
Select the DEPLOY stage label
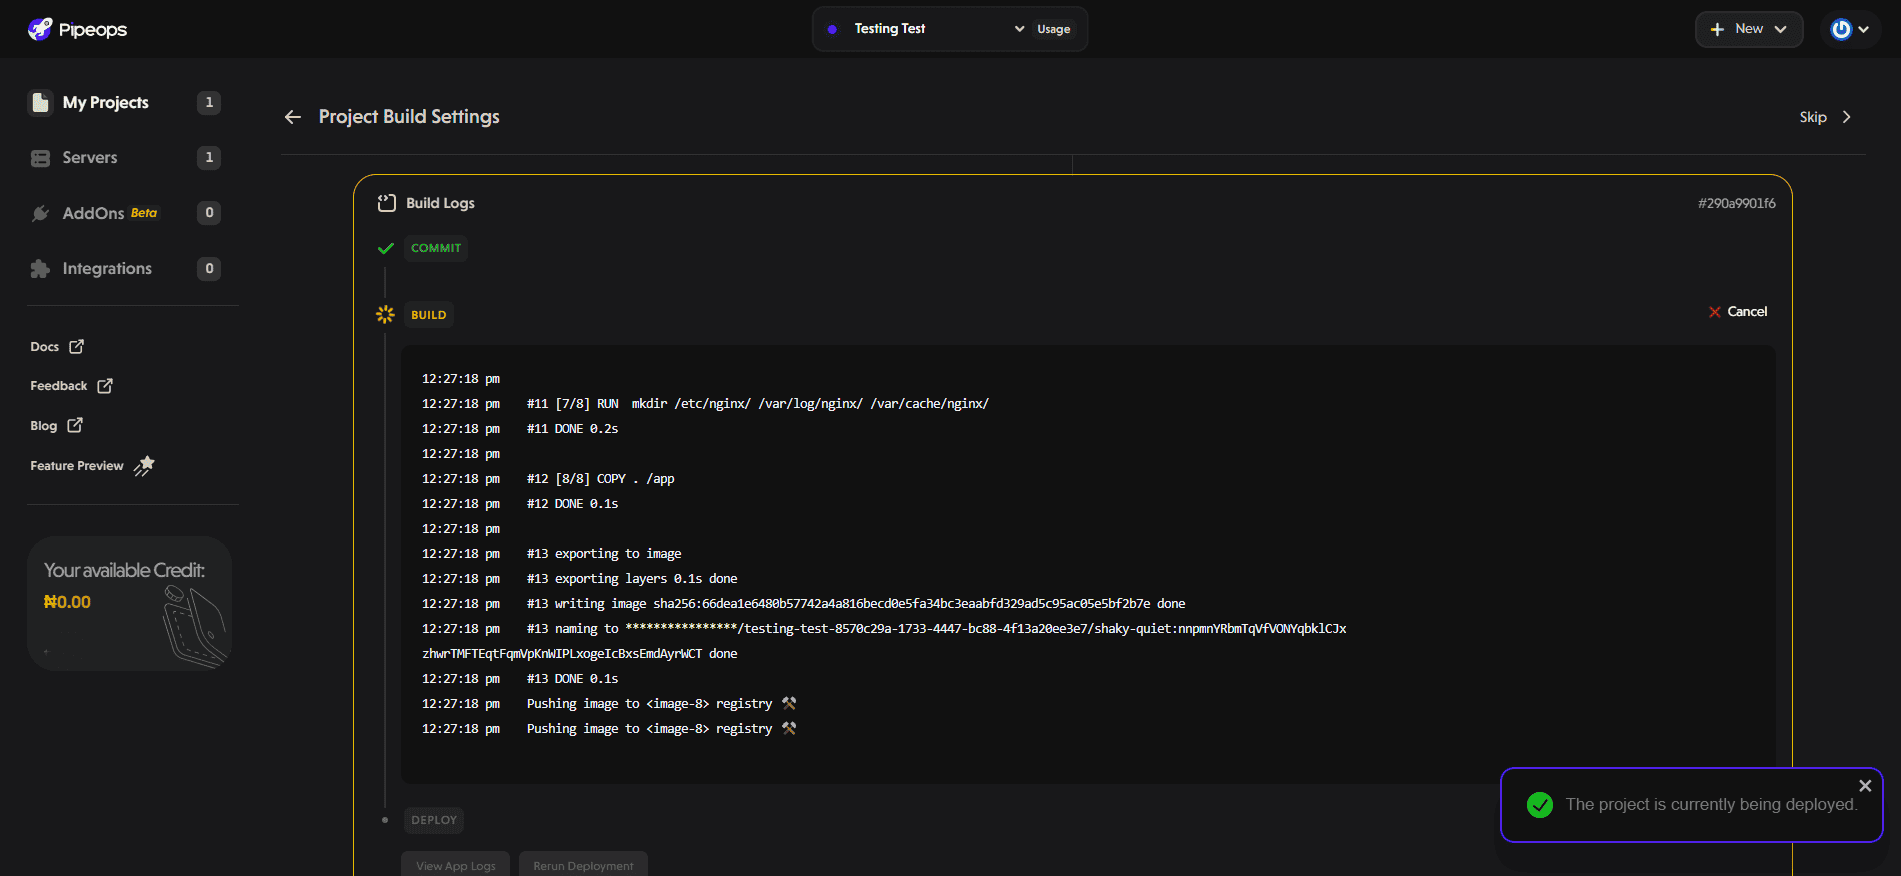434,820
